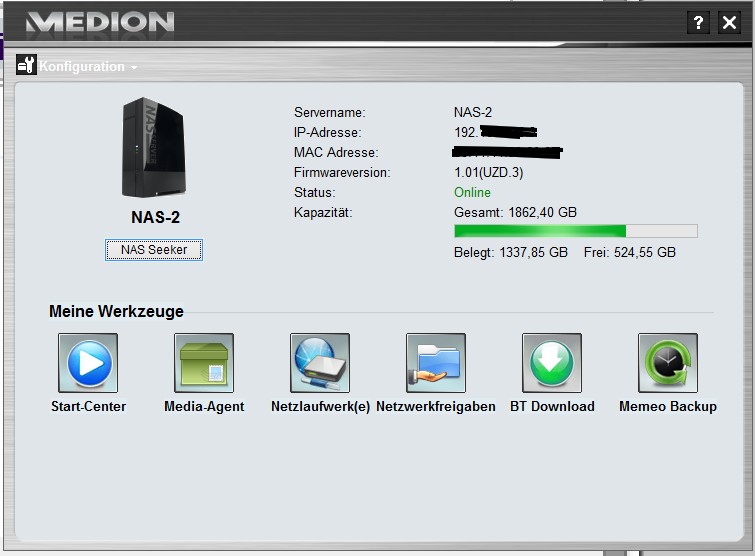Click the Servername: label
This screenshot has height=556, width=755.
(330, 113)
